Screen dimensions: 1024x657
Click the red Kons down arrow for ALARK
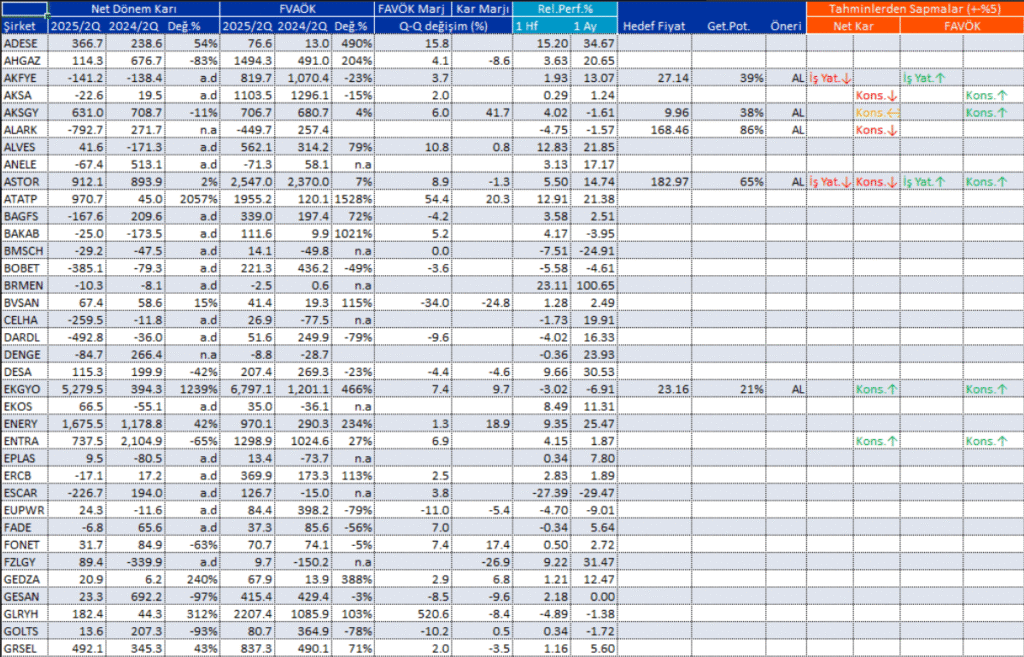[877, 129]
